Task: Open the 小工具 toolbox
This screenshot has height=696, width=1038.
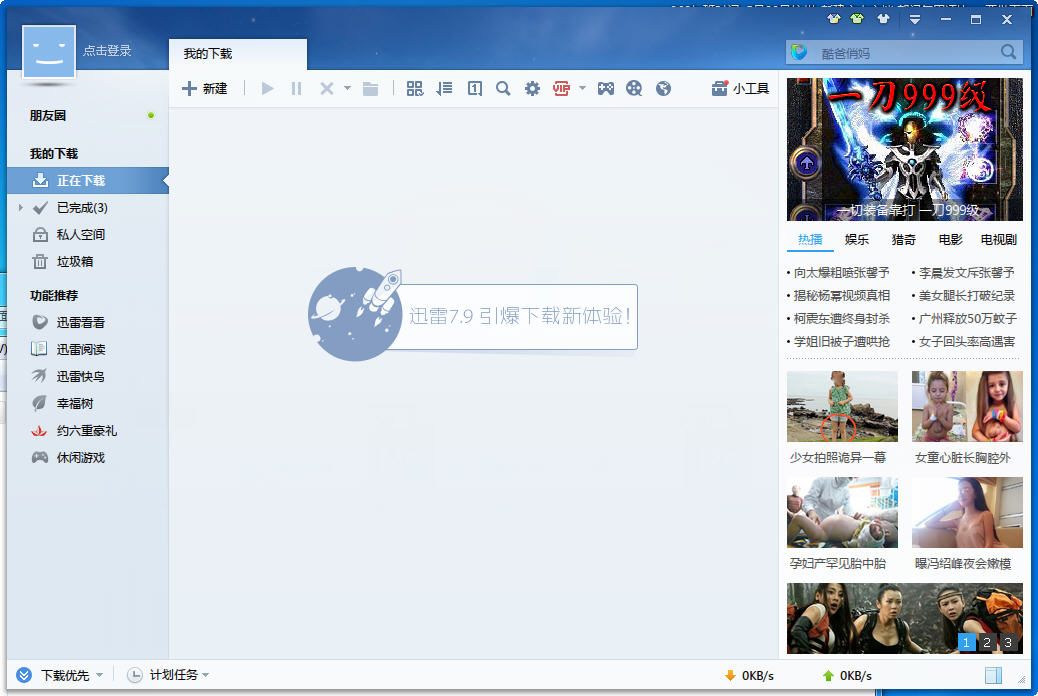Action: click(x=740, y=89)
